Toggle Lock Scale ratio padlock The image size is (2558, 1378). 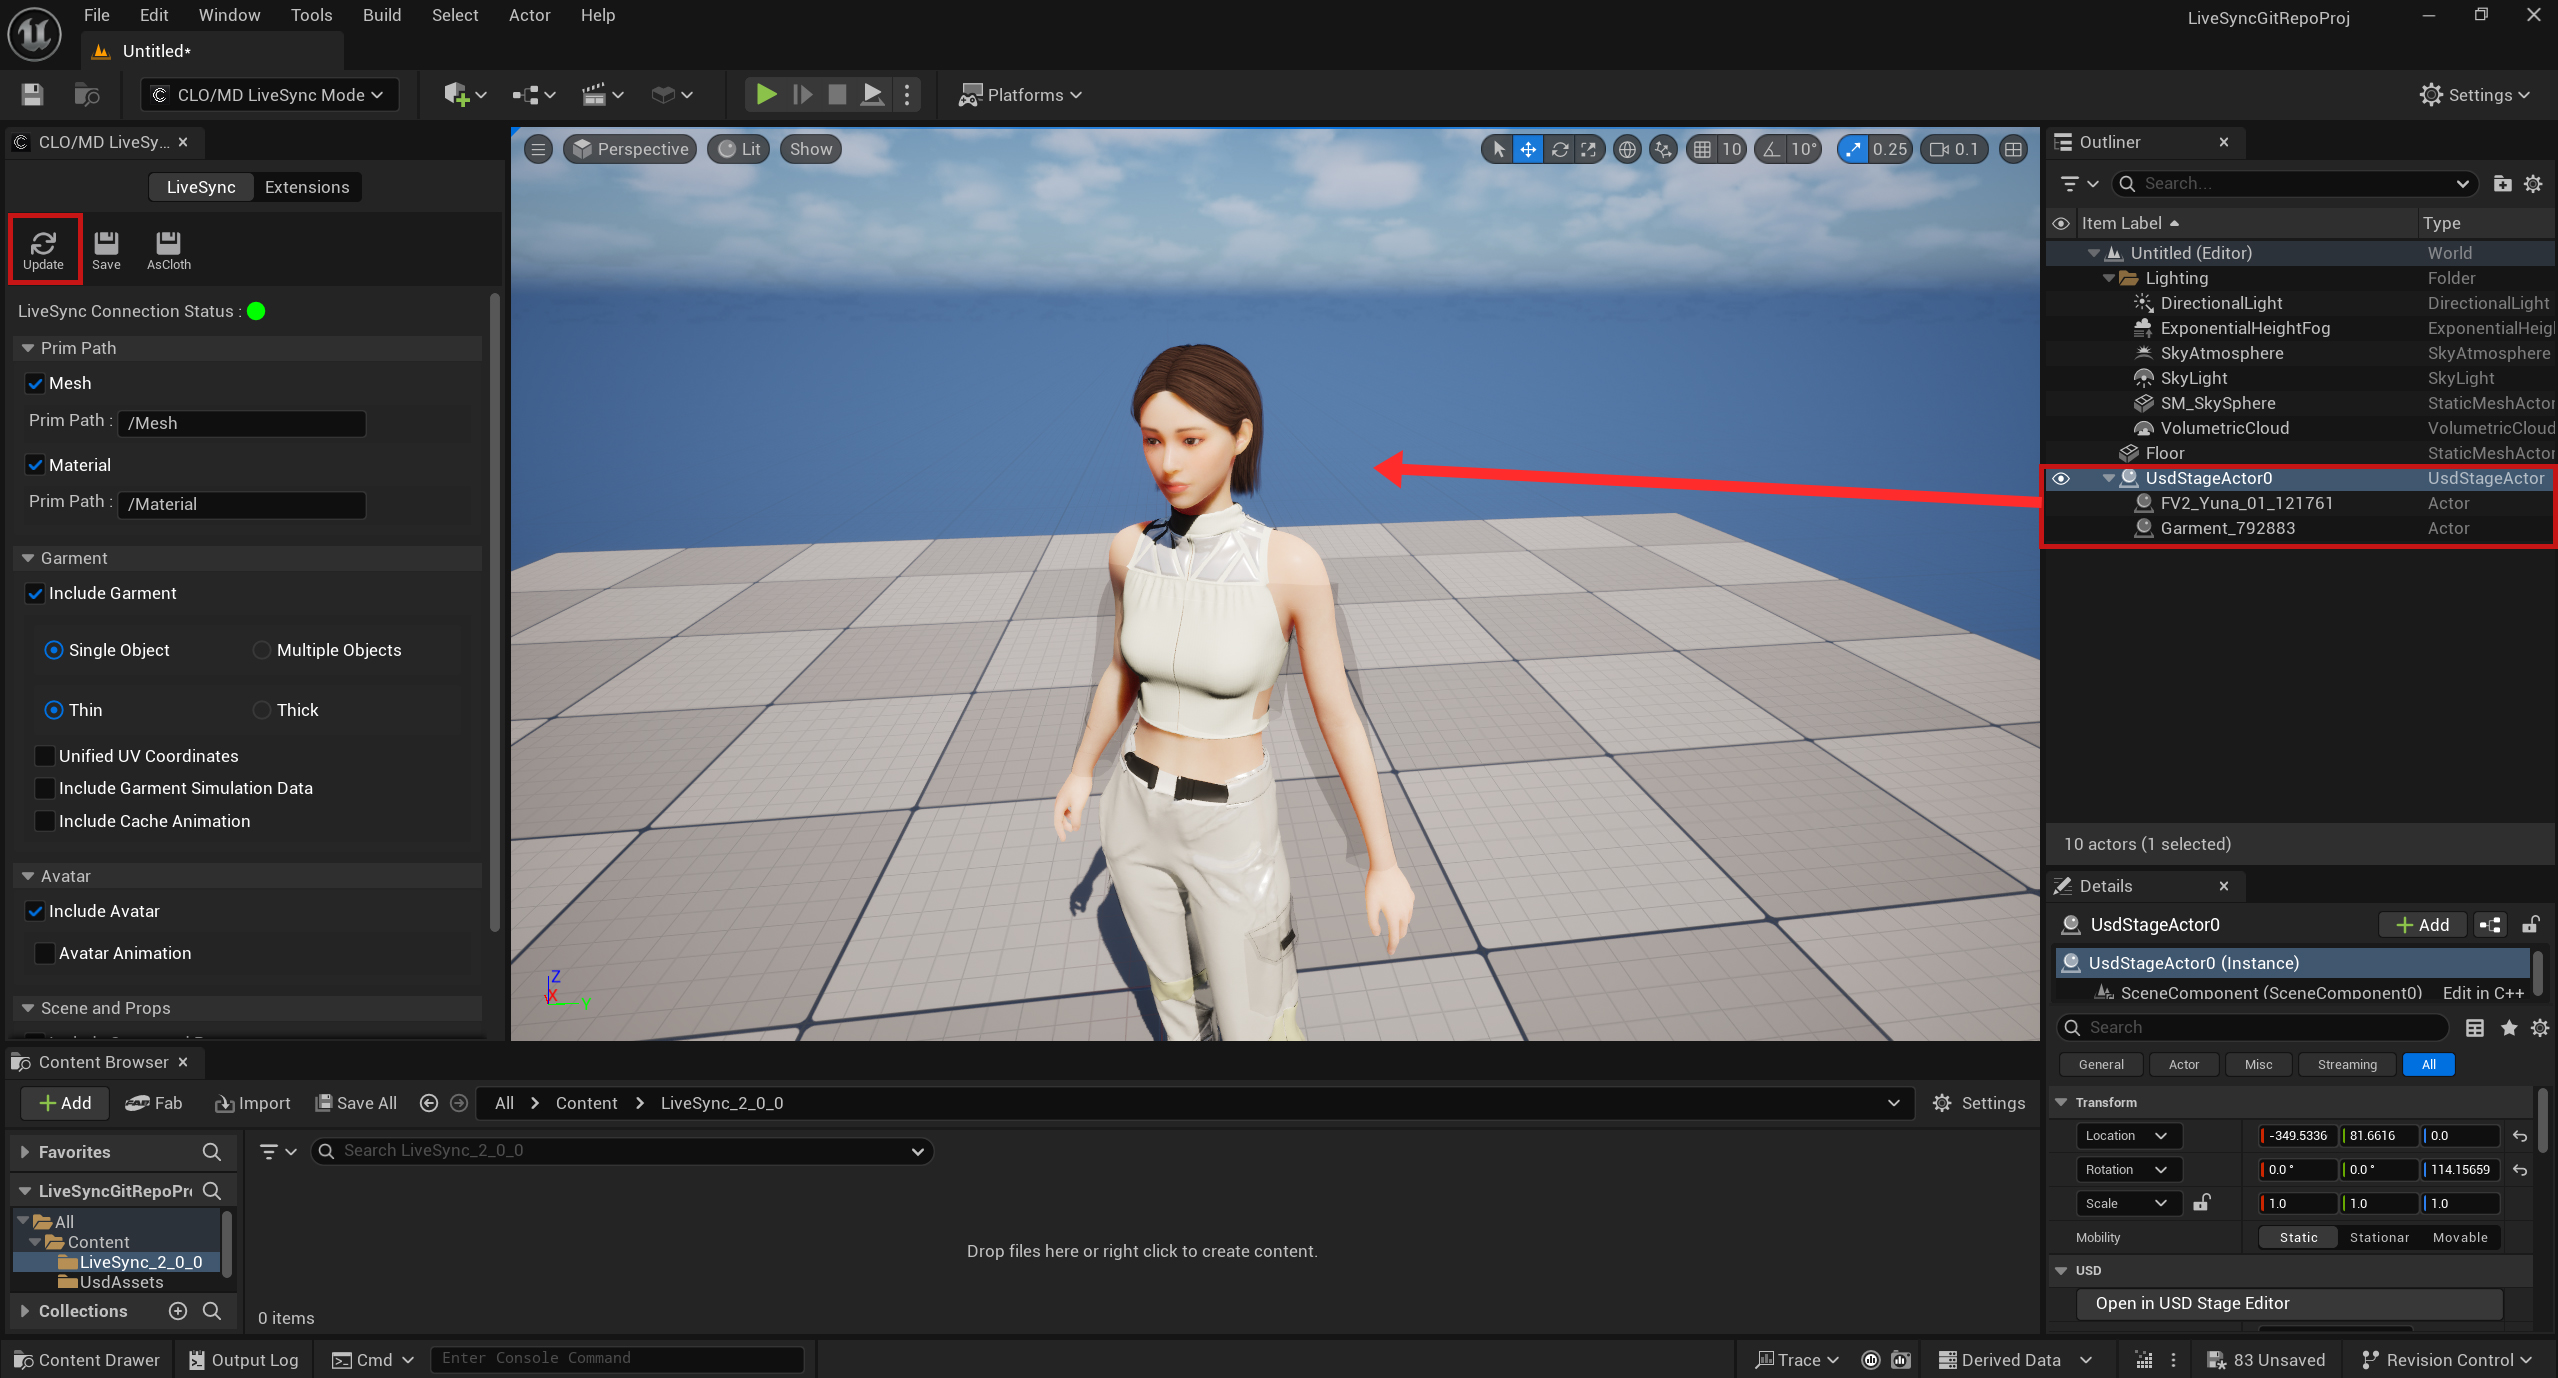pyautogui.click(x=2201, y=1203)
